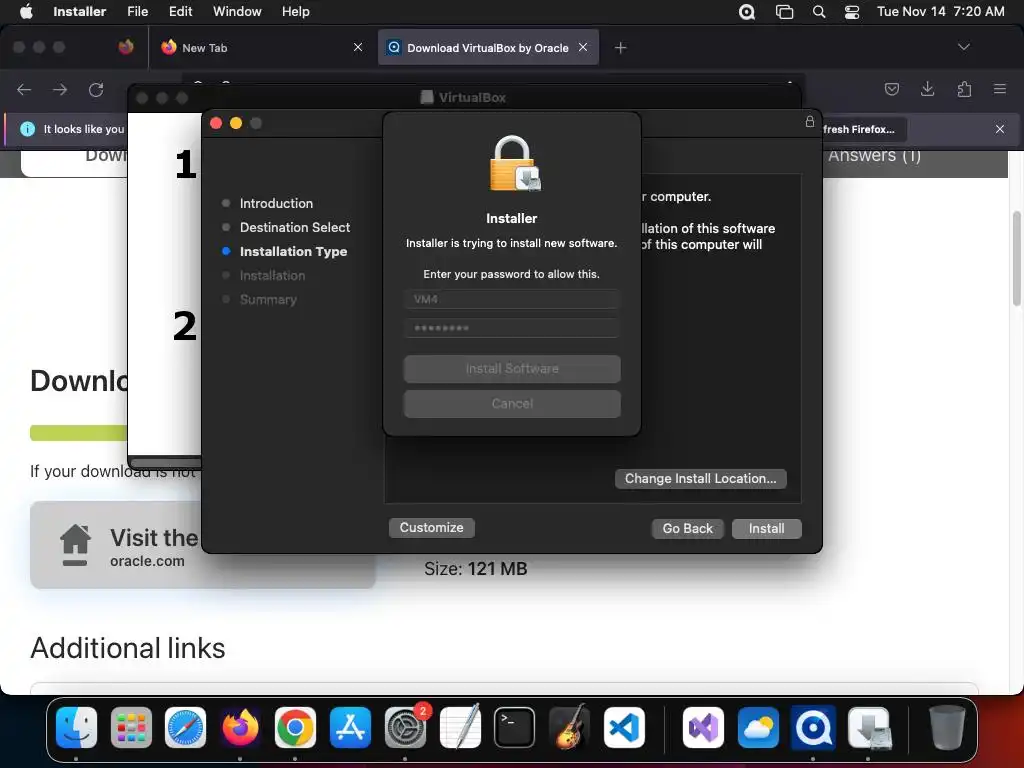
Task: Dismiss the Firefox notification bar
Action: pyautogui.click(x=1000, y=129)
